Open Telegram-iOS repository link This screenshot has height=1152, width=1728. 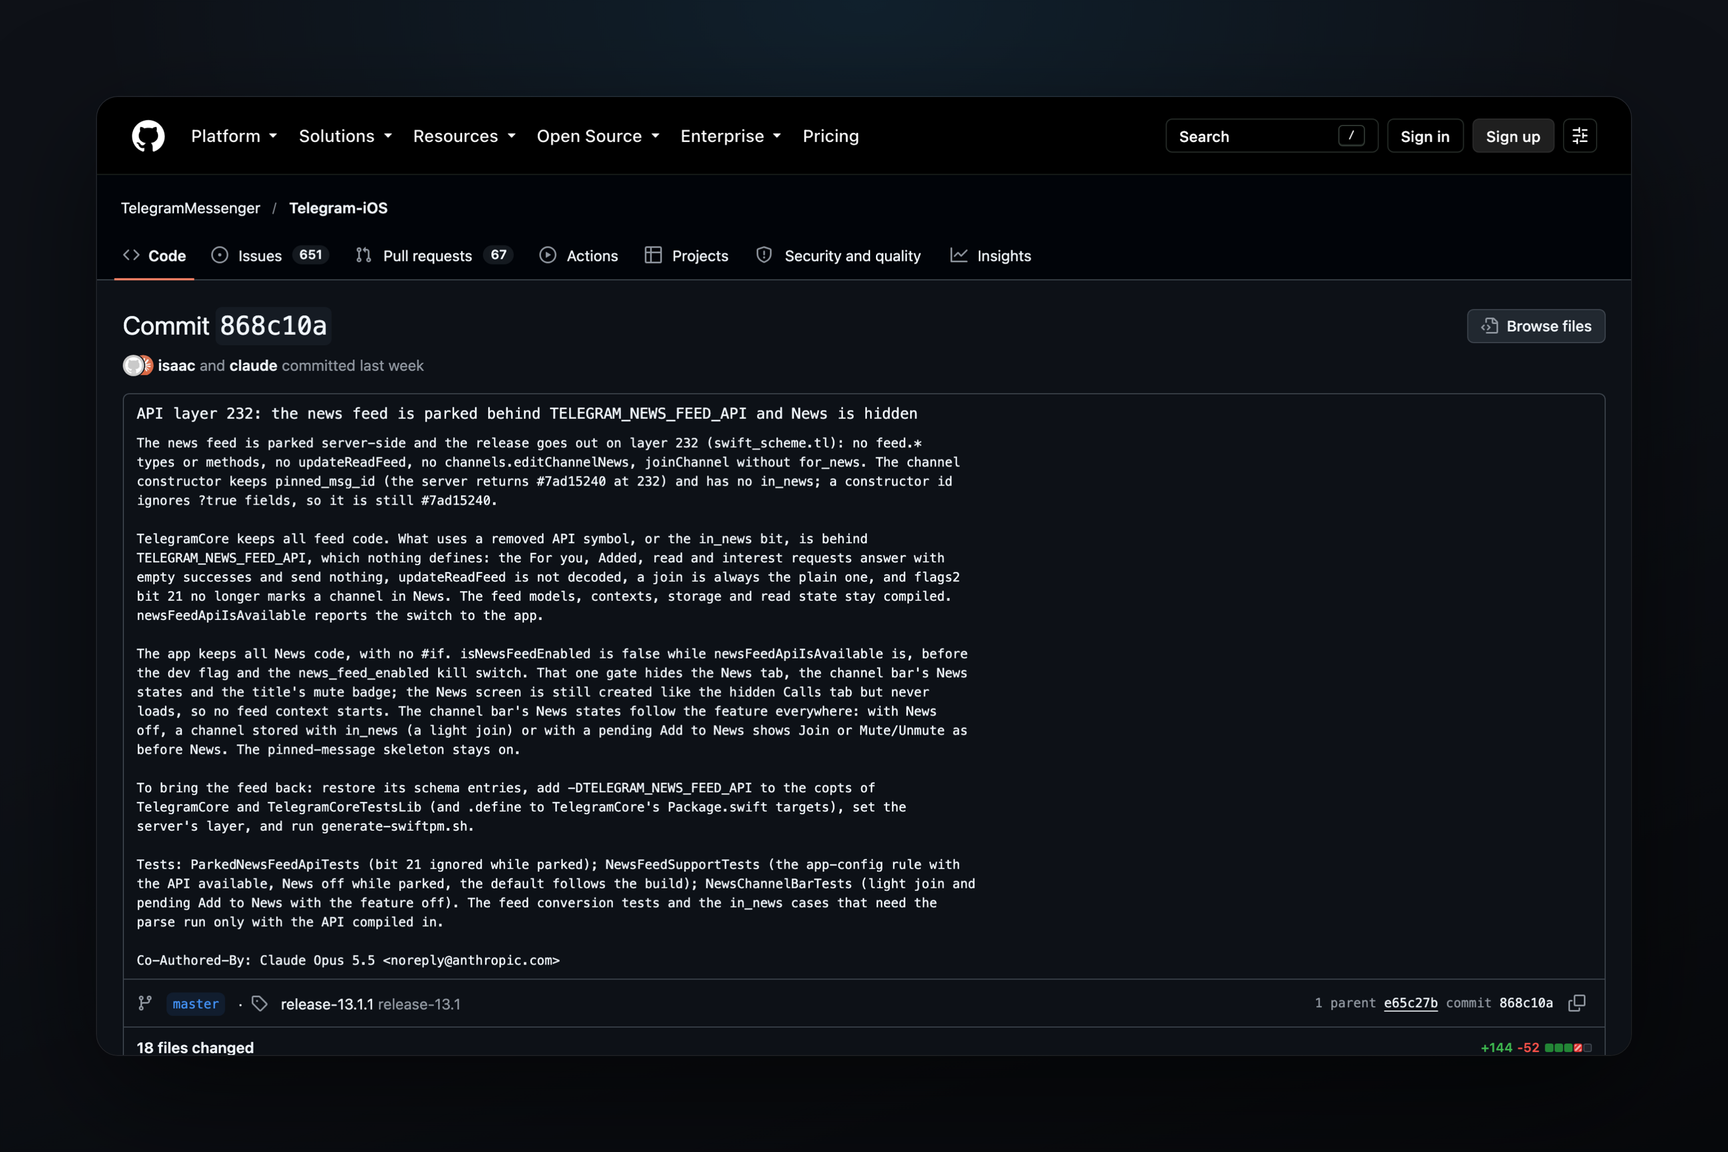[338, 208]
